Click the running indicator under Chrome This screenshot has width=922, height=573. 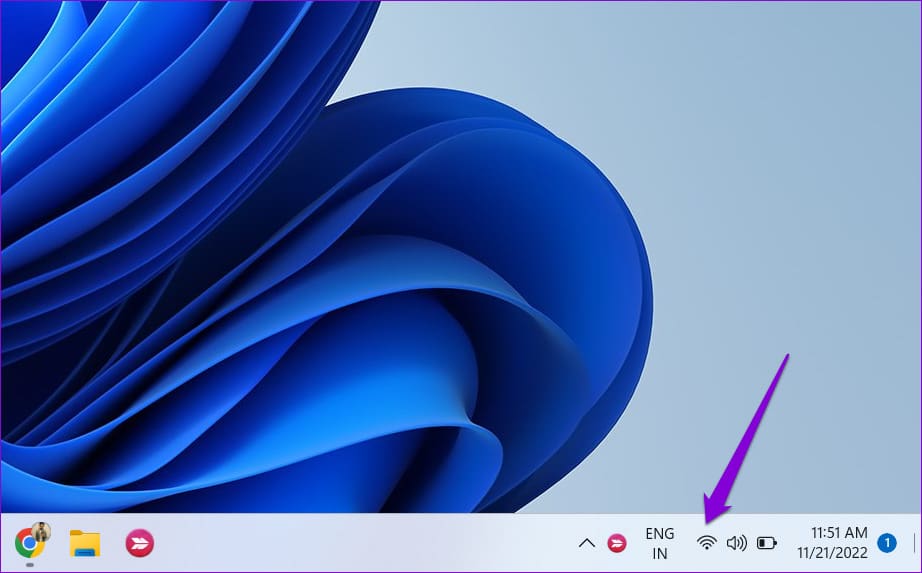(x=29, y=565)
